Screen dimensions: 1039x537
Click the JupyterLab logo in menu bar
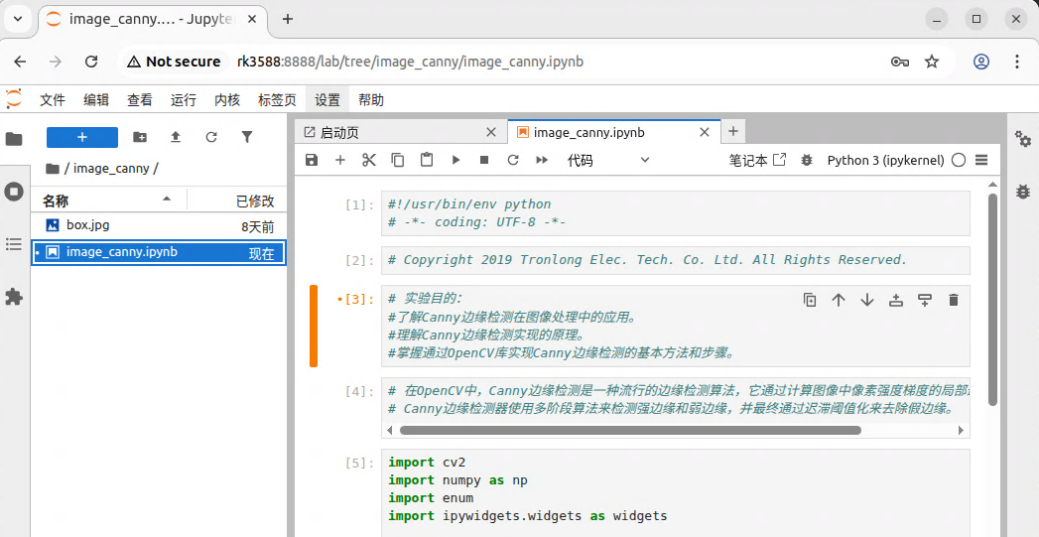click(13, 99)
